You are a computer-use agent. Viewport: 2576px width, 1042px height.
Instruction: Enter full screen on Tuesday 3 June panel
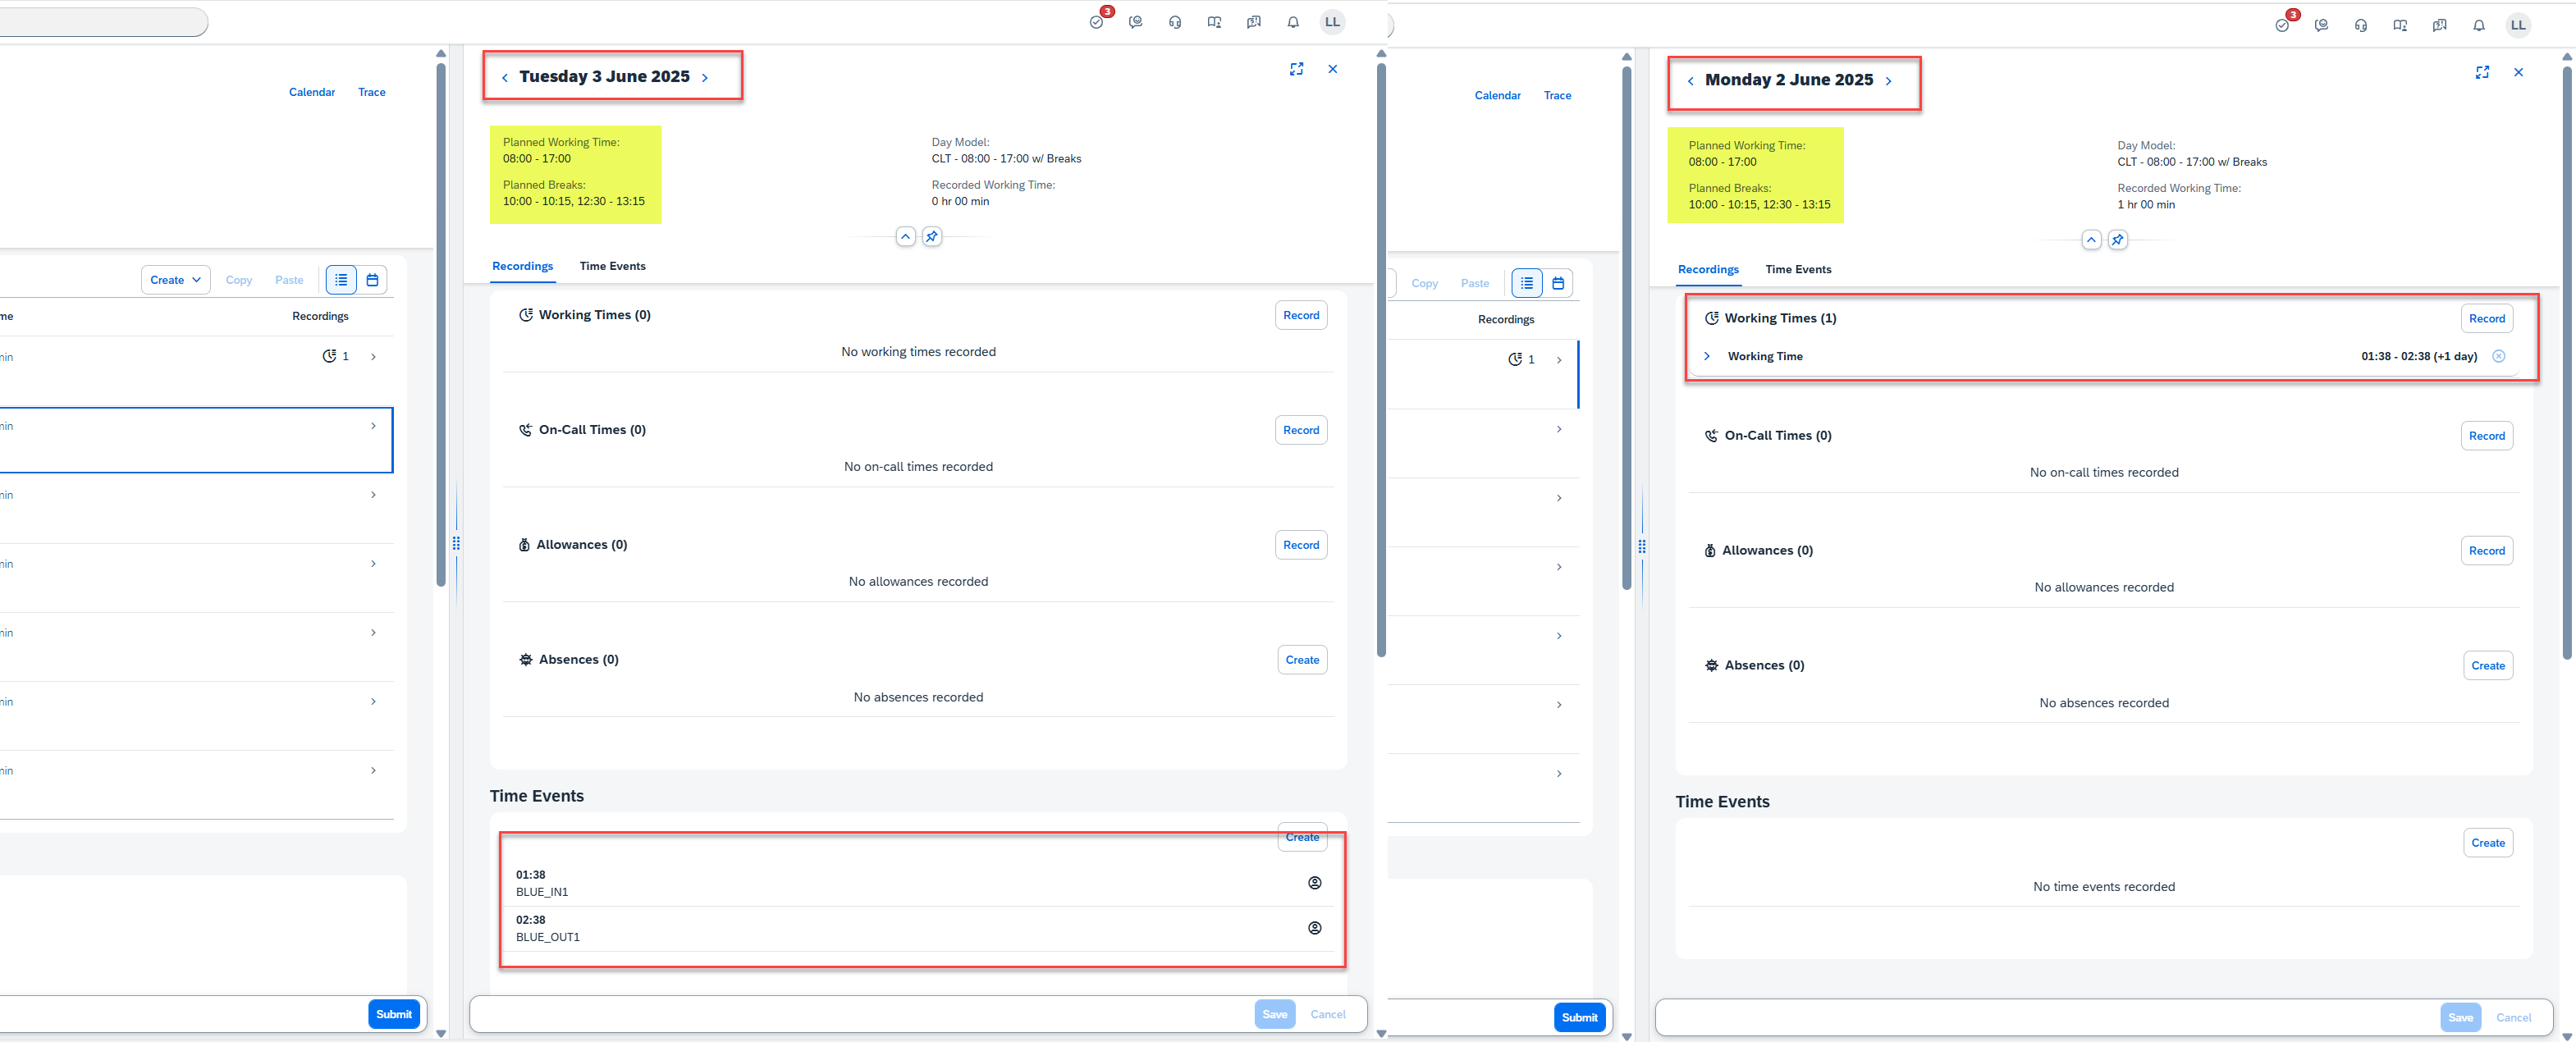(x=1297, y=69)
